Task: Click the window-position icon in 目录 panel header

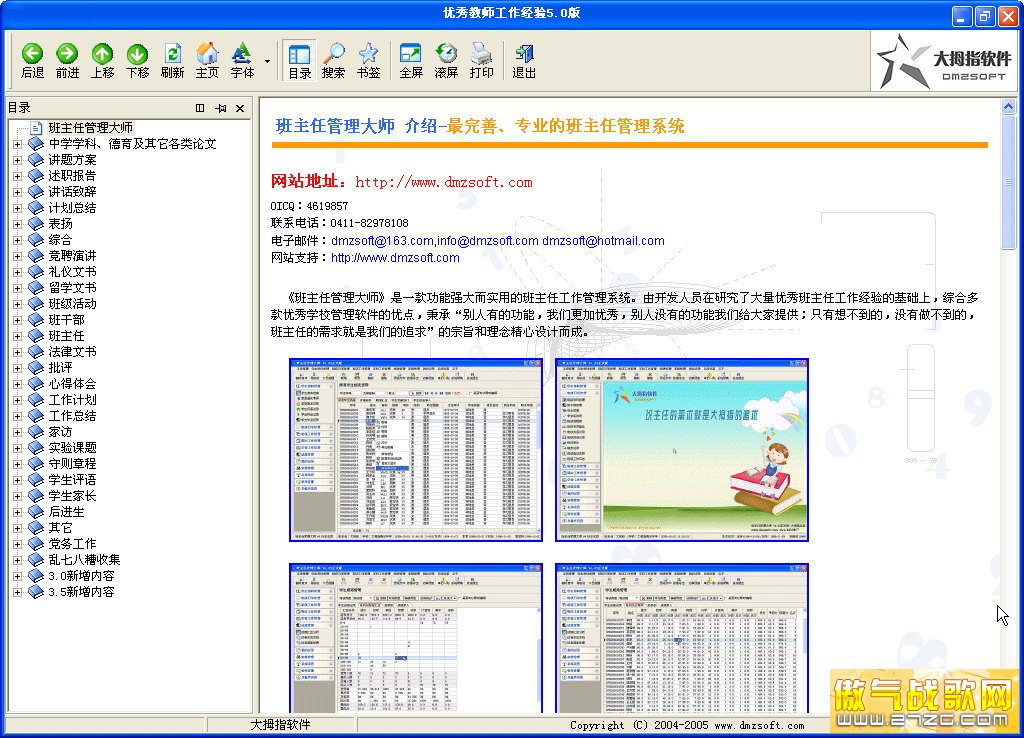Action: (200, 108)
